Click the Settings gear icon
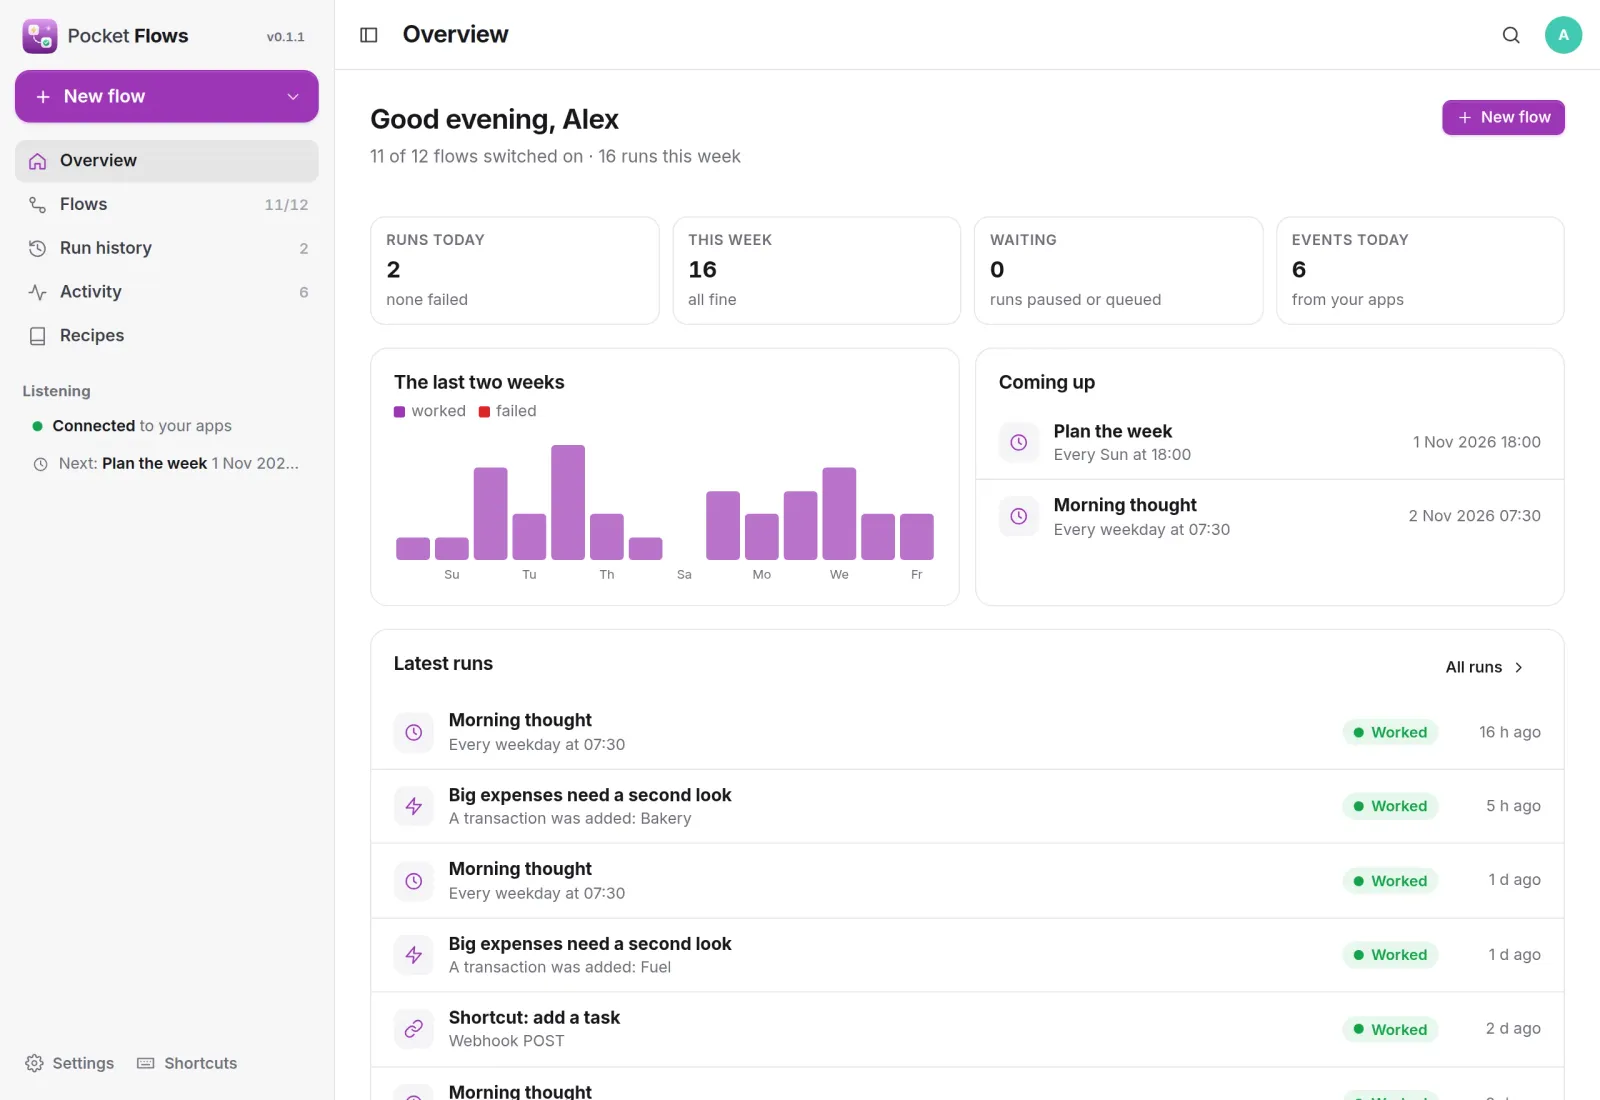1600x1100 pixels. (x=34, y=1063)
